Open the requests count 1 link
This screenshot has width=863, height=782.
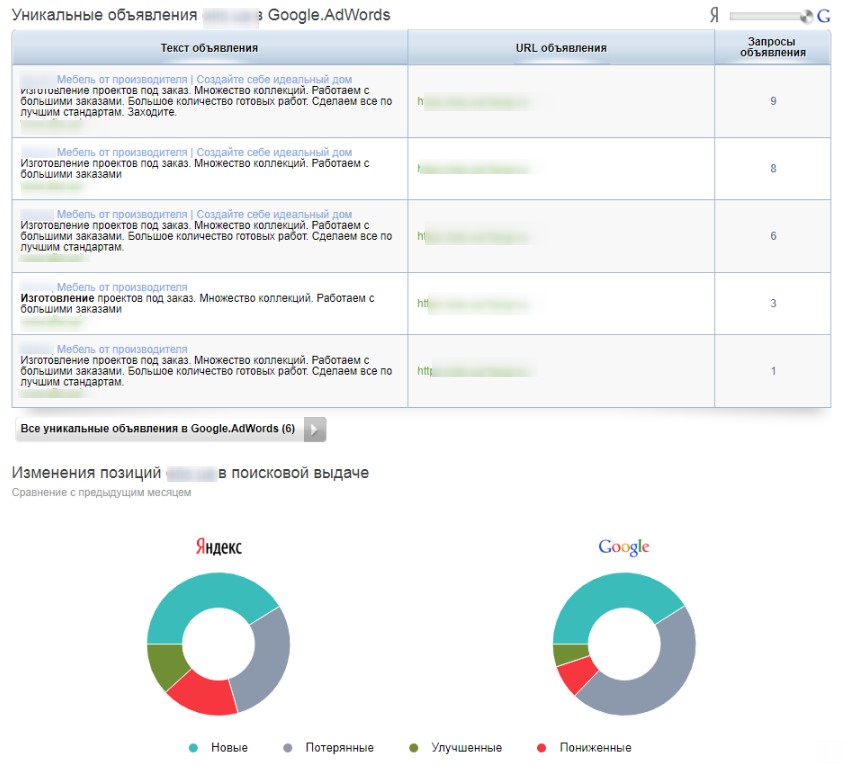pos(773,371)
